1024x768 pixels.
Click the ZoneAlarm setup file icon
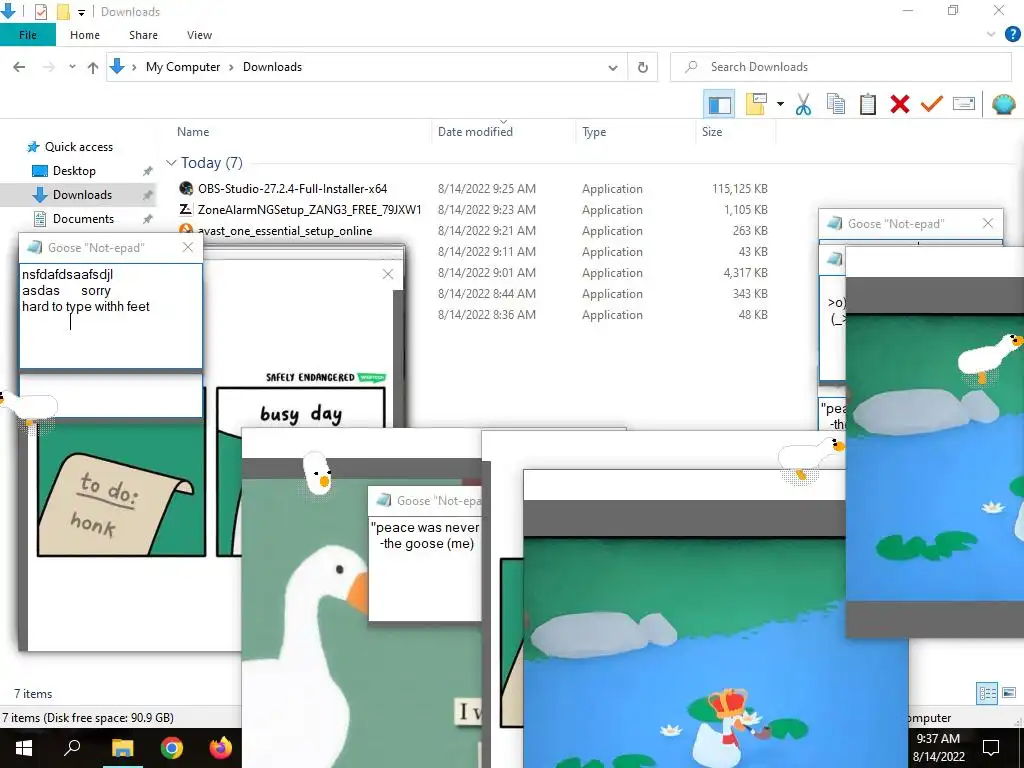point(185,210)
